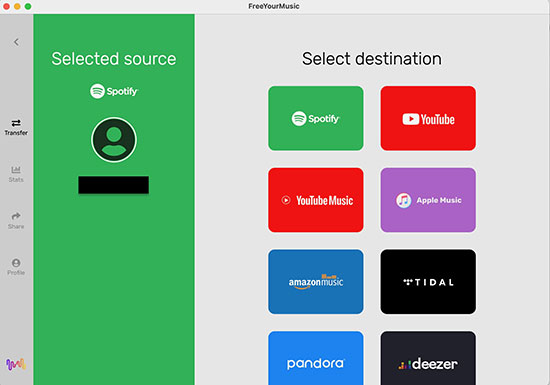550x385 pixels.
Task: Open the Stats section in sidebar
Action: click(x=16, y=174)
